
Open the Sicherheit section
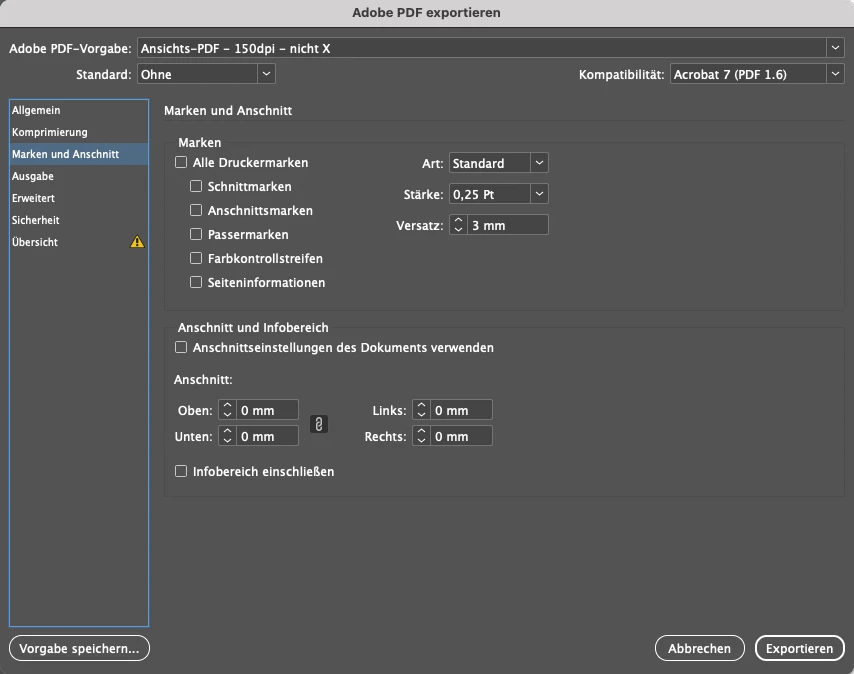point(78,220)
